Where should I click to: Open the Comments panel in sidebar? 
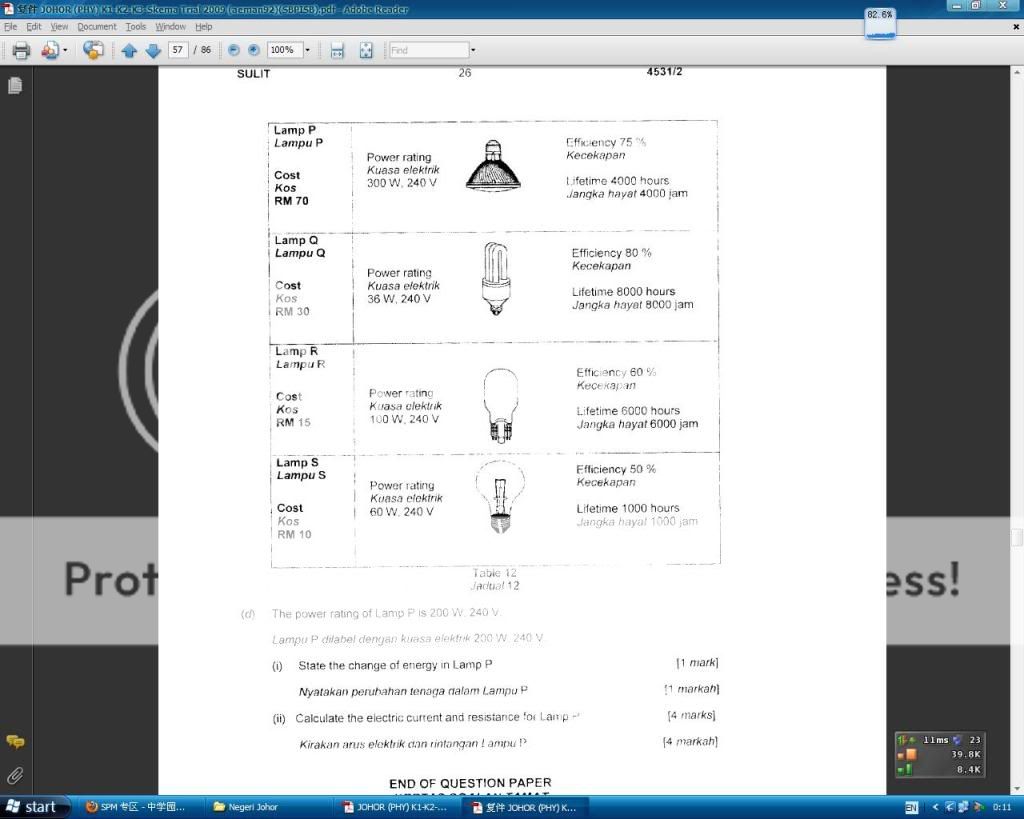point(15,742)
